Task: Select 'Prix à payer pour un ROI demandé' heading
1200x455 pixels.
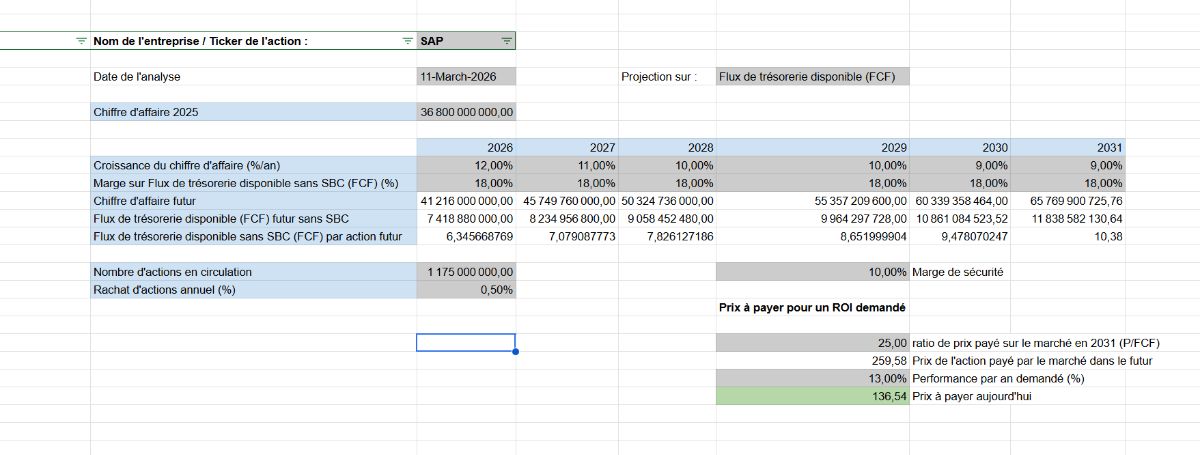Action: (812, 308)
